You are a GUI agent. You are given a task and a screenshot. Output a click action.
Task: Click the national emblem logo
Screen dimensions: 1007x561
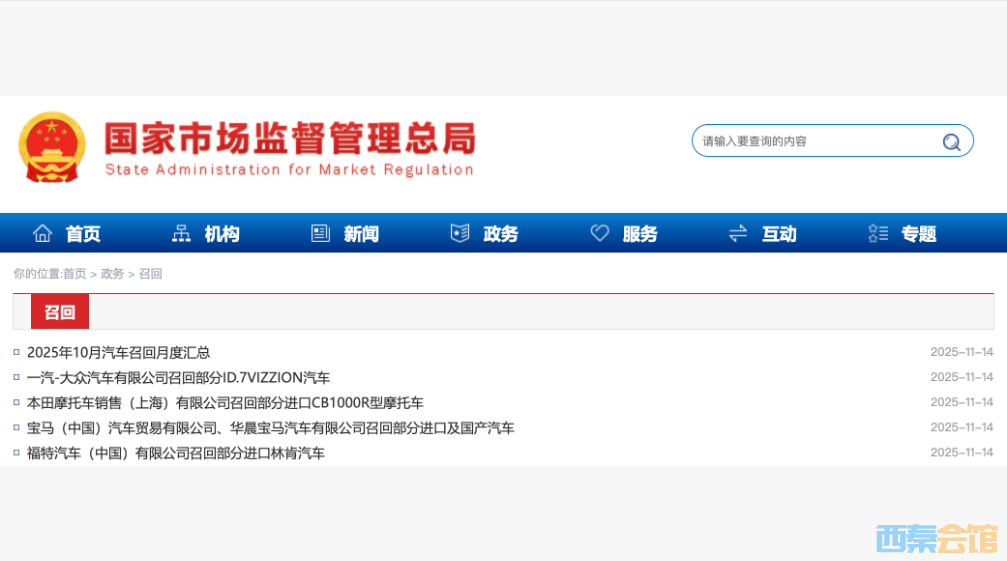52,147
